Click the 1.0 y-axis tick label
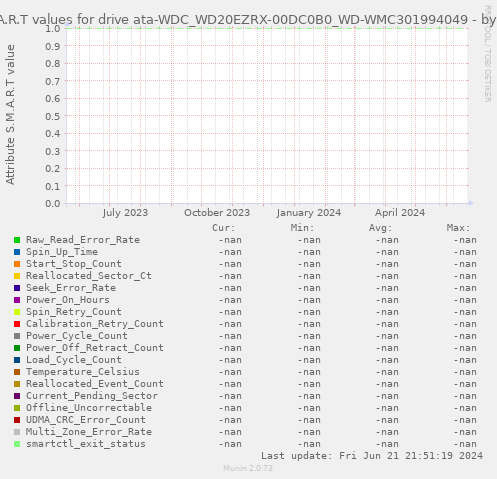The width and height of the screenshot is (497, 479). pos(53,28)
